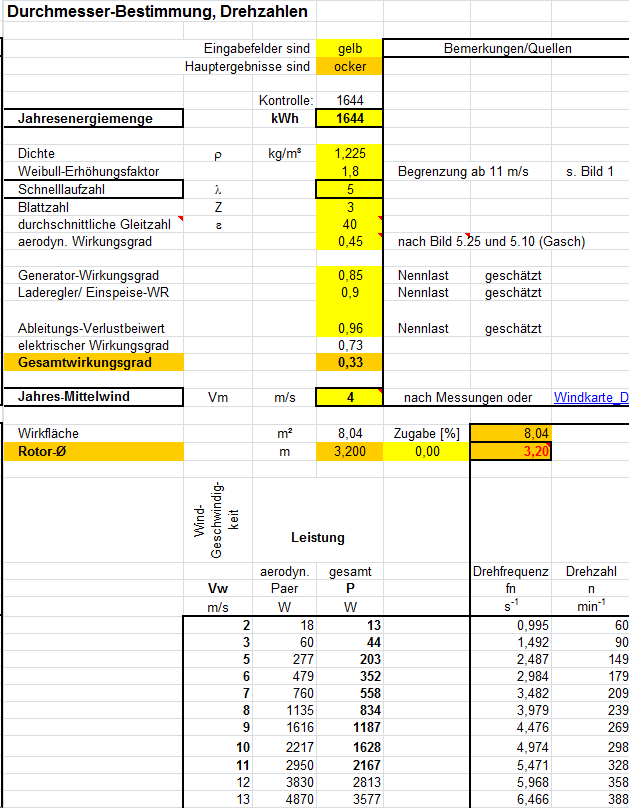Select the Blattzahl value cell showing 3

[349, 207]
